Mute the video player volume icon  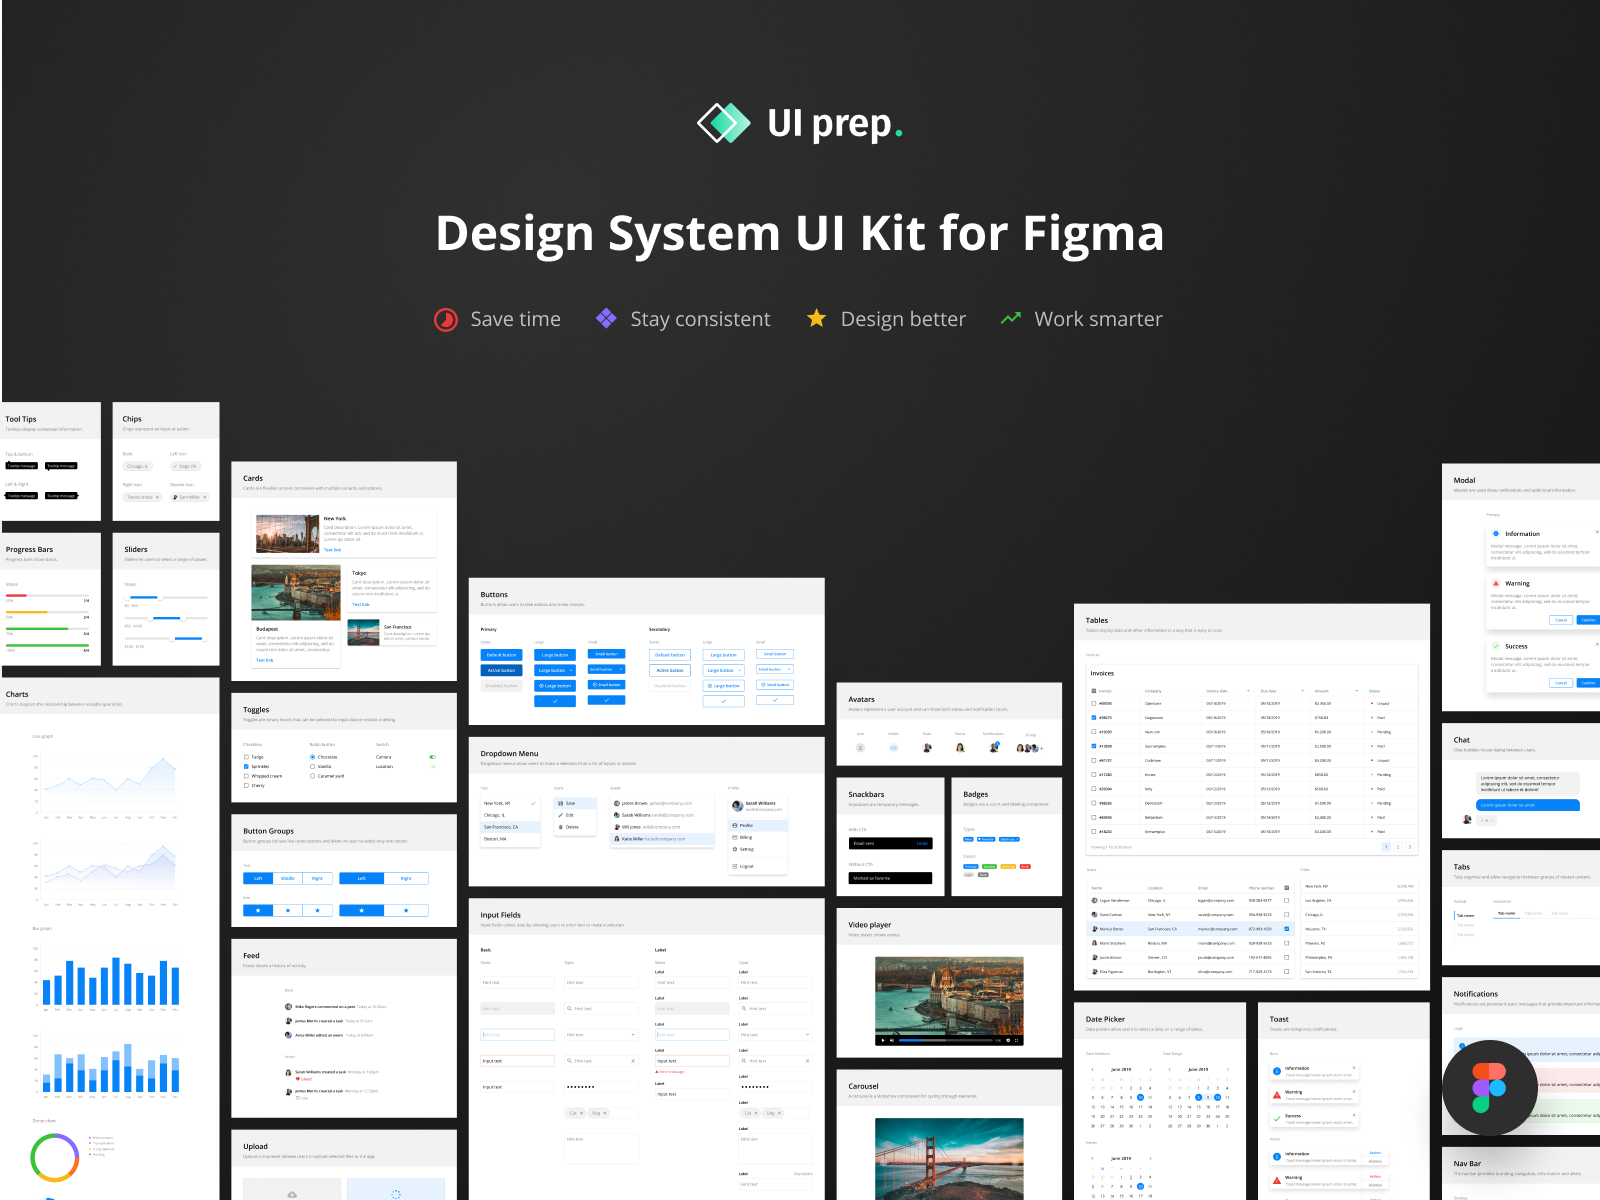click(x=892, y=1040)
